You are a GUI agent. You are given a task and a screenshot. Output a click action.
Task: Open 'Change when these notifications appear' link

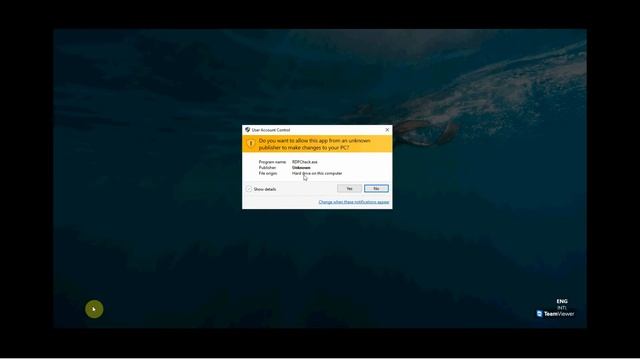click(x=353, y=202)
